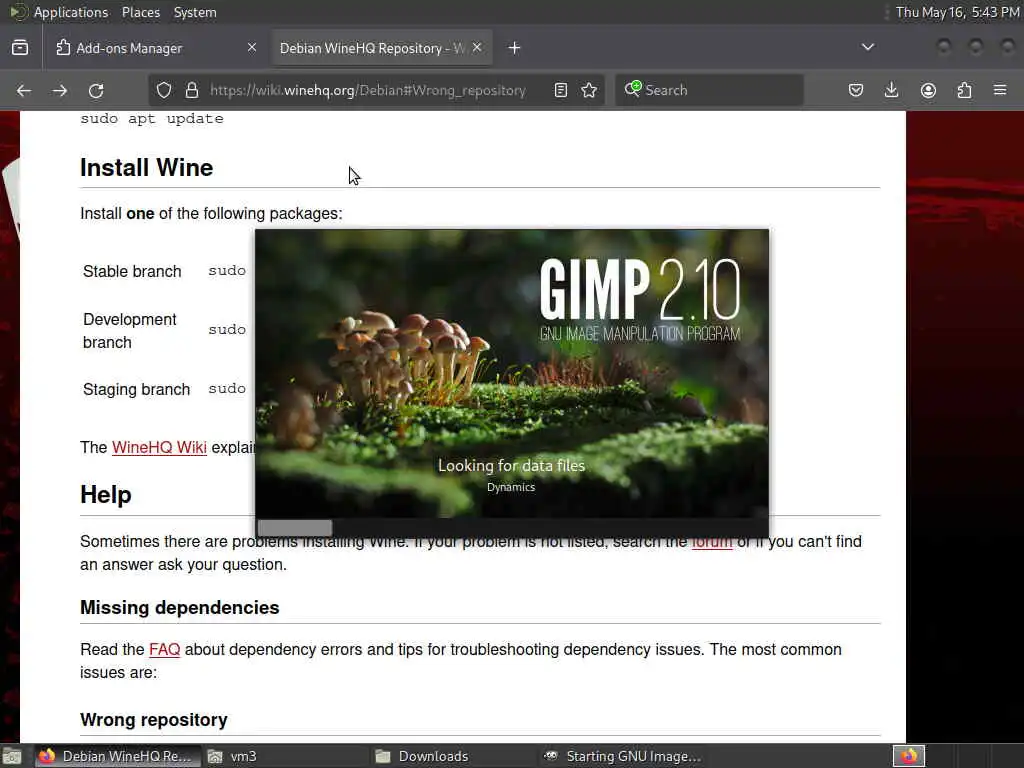Click the "Staging branch" table cell
1024x768 pixels.
(136, 390)
